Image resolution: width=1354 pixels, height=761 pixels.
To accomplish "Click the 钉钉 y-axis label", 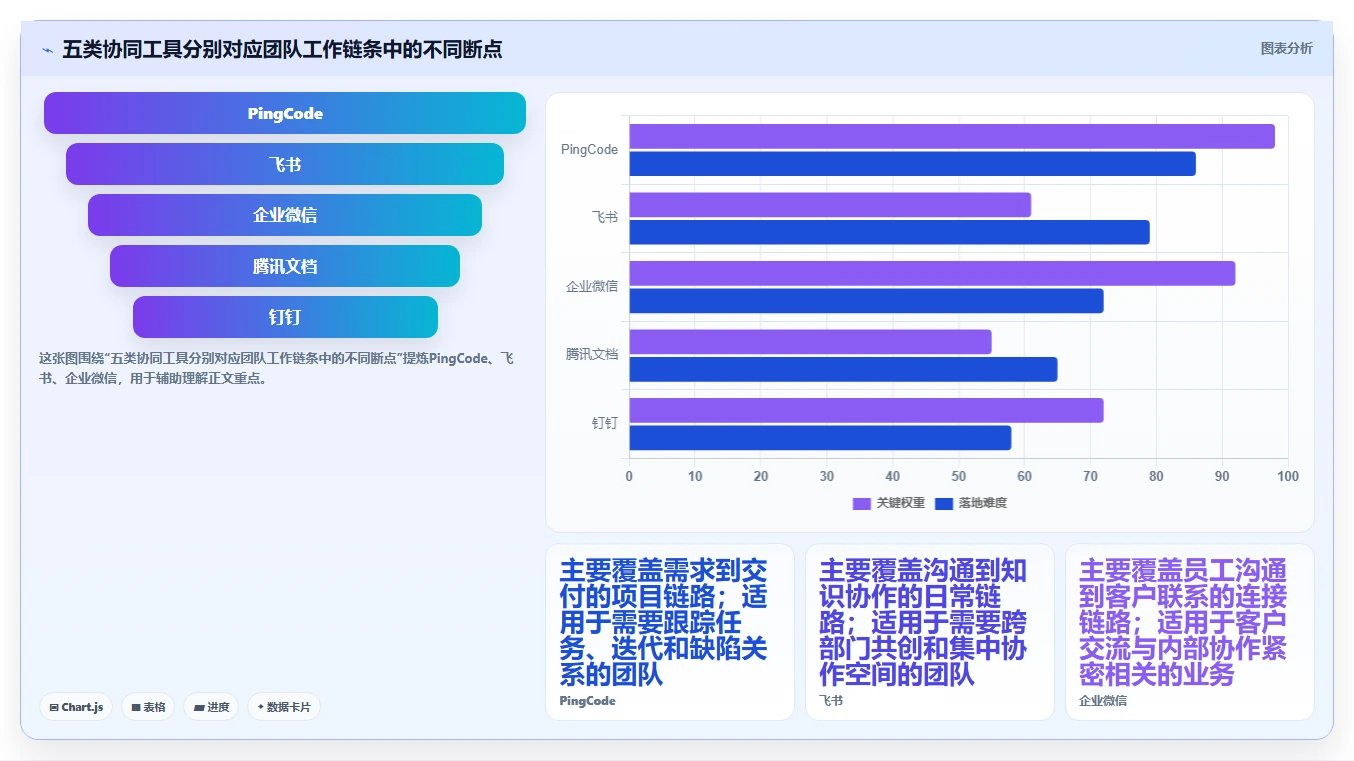I will pos(604,423).
